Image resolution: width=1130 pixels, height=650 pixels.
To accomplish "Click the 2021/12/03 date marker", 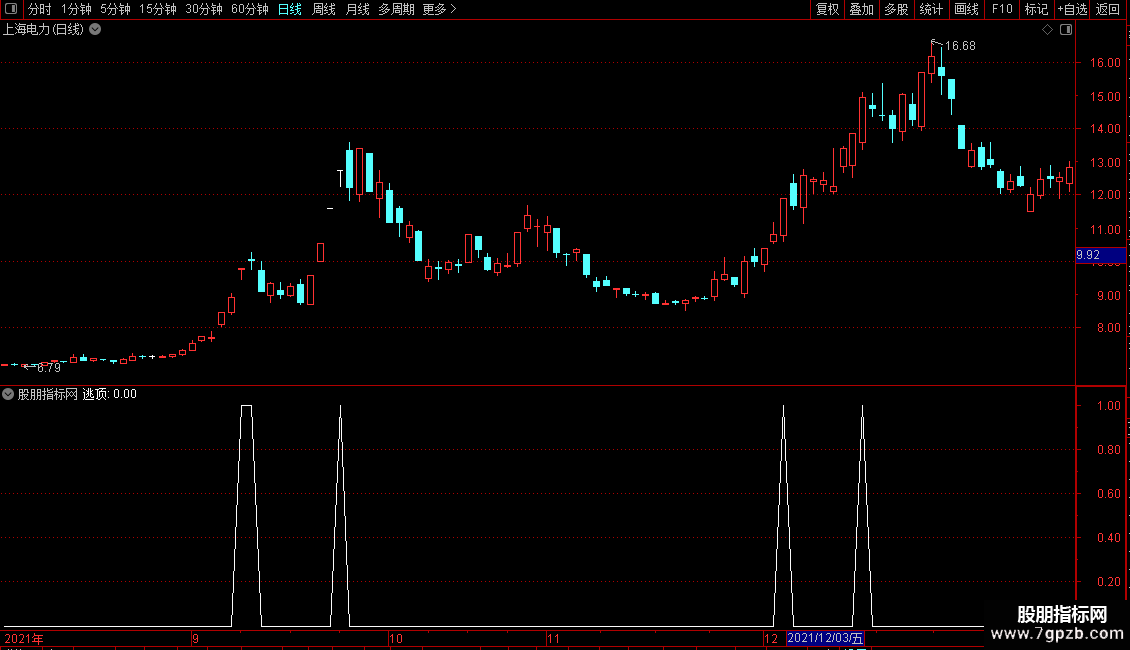I will (825, 638).
